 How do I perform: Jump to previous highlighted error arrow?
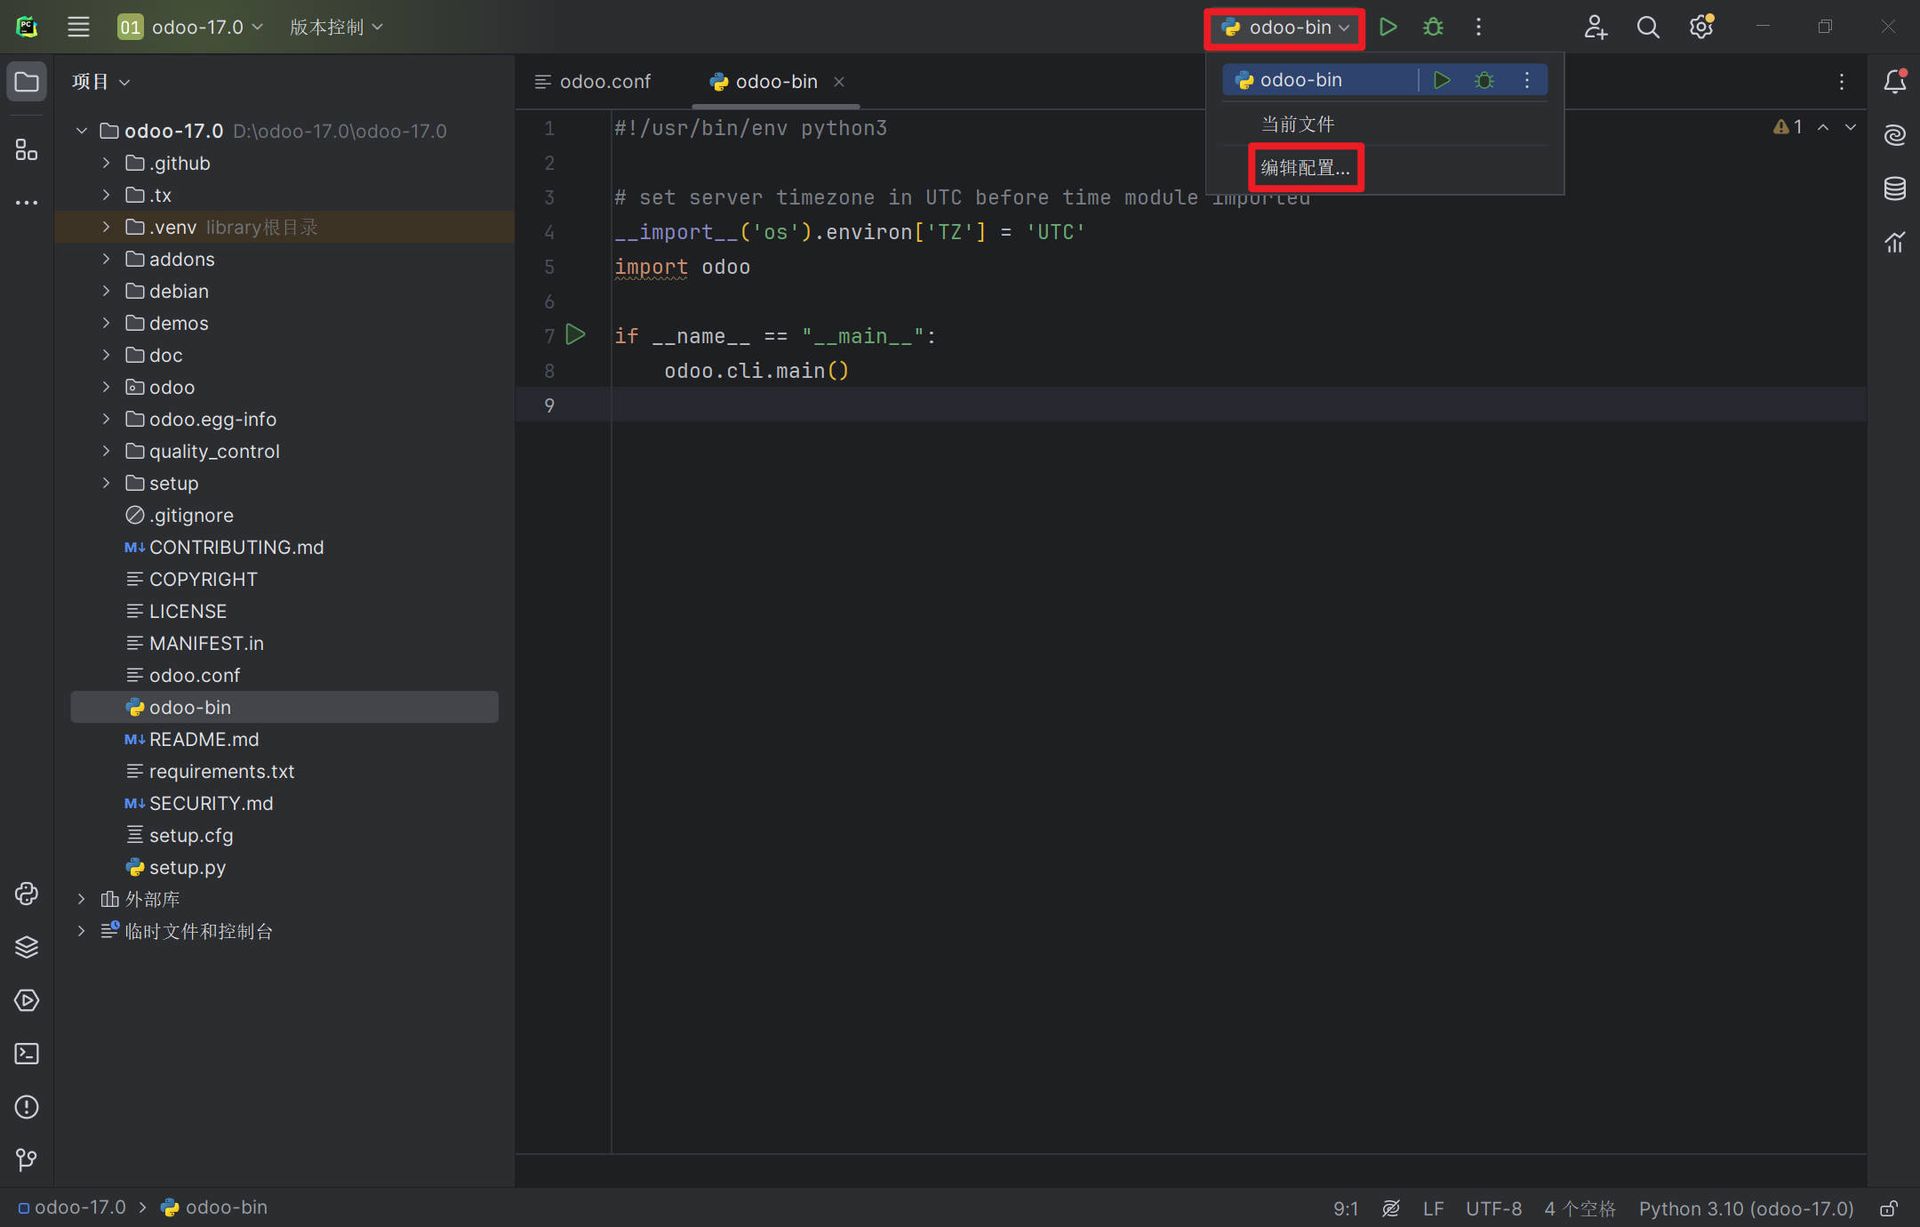[1823, 127]
